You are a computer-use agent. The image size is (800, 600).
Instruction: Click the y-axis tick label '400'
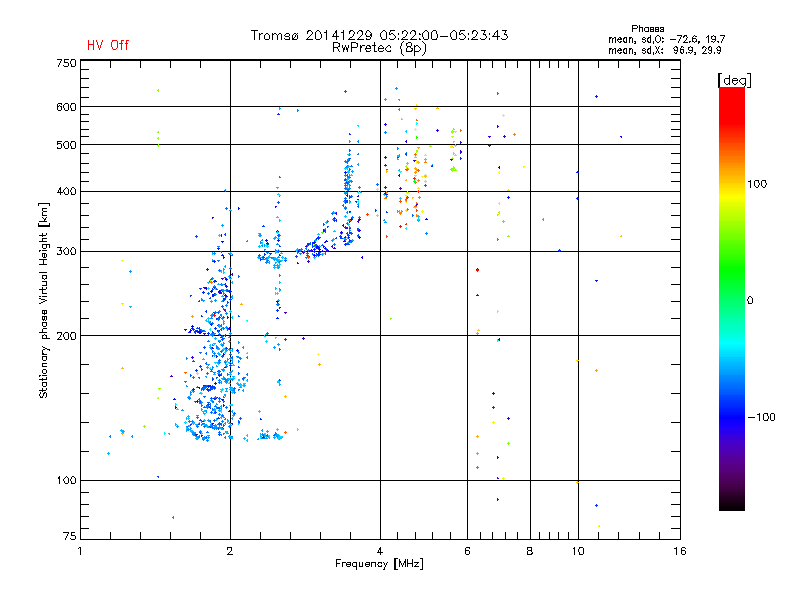coord(66,192)
